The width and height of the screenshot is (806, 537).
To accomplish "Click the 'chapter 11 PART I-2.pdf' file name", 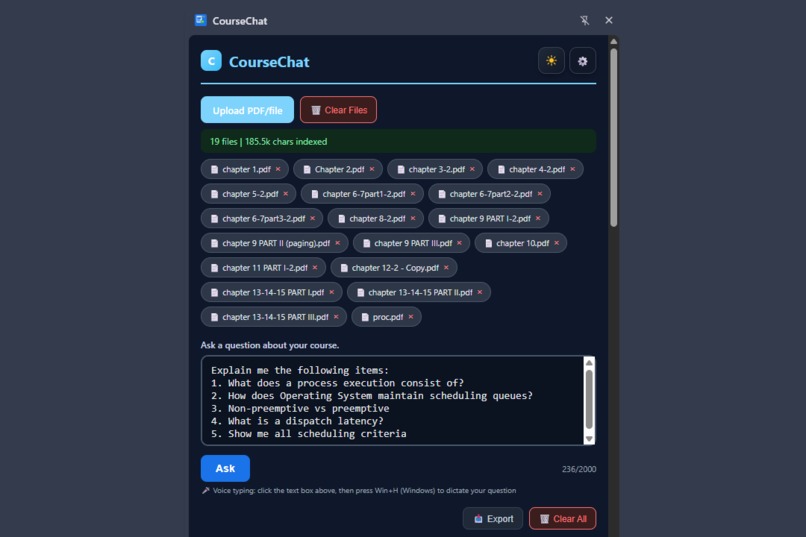I will point(265,268).
